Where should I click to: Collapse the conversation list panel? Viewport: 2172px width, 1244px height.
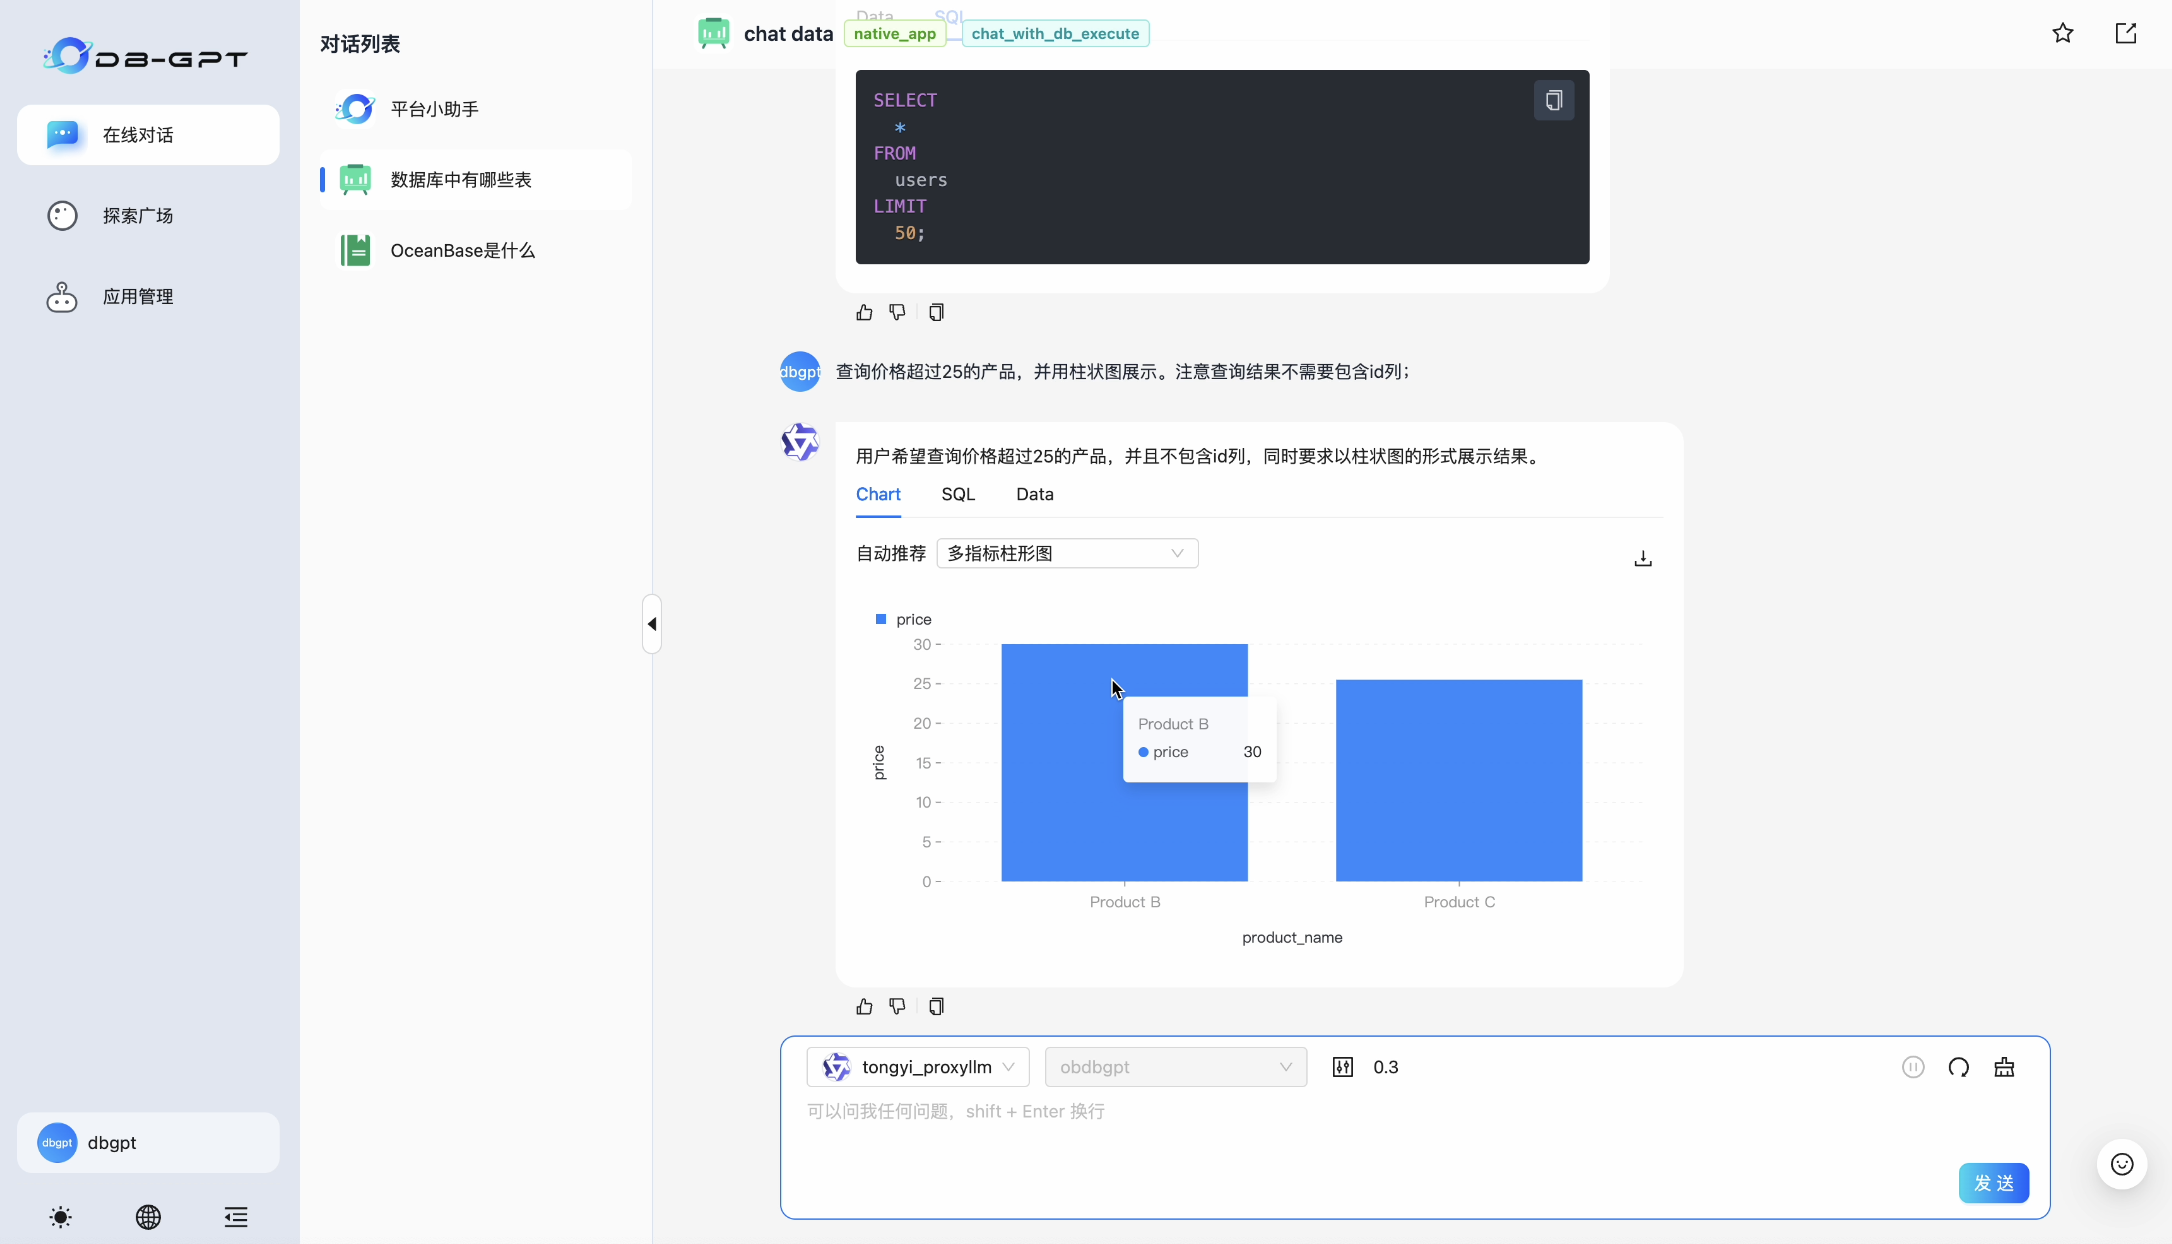point(652,623)
